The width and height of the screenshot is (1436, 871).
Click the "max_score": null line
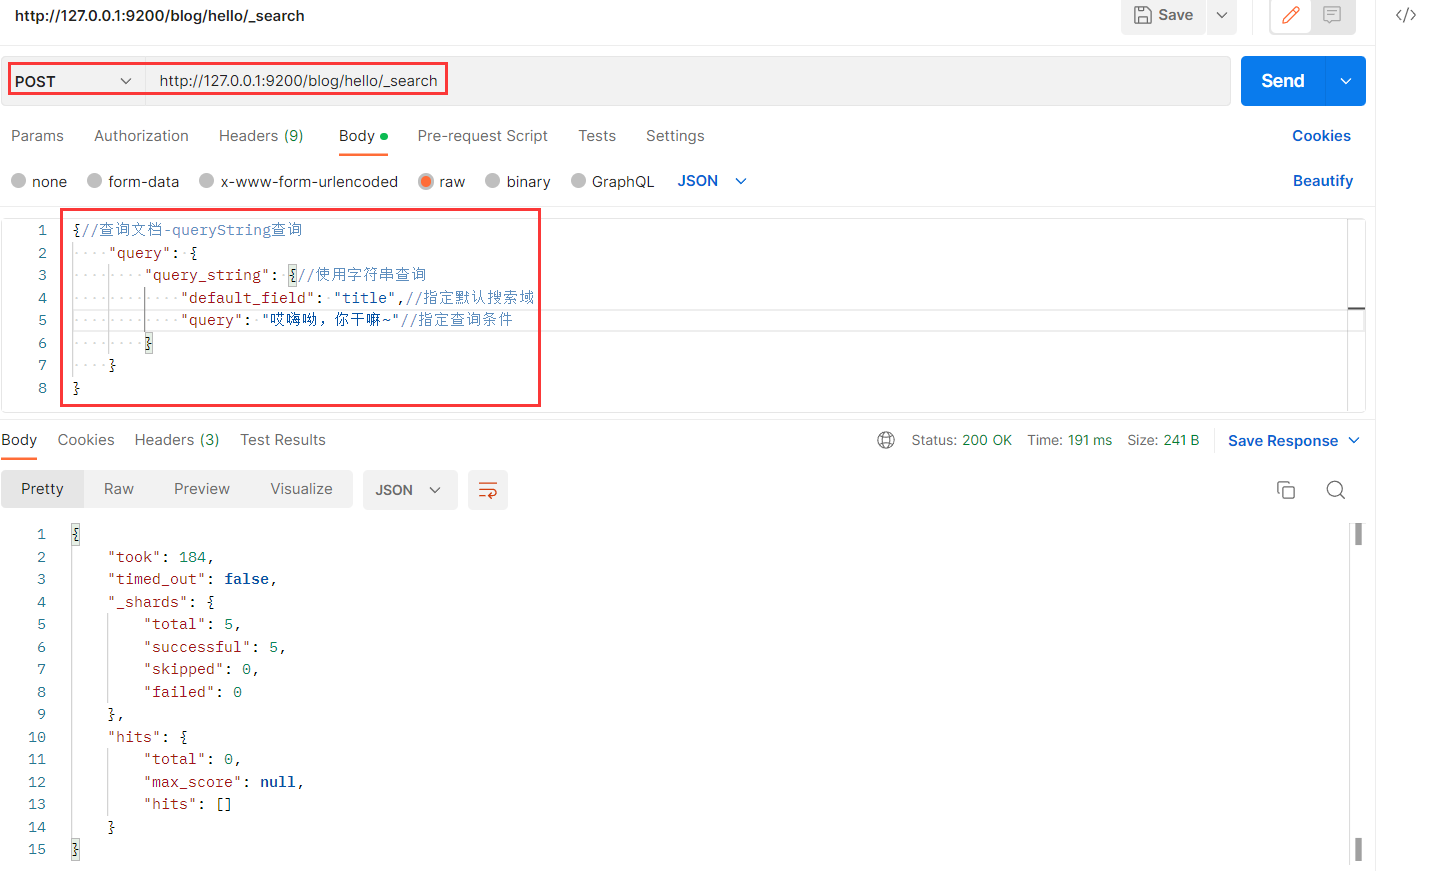coord(224,782)
